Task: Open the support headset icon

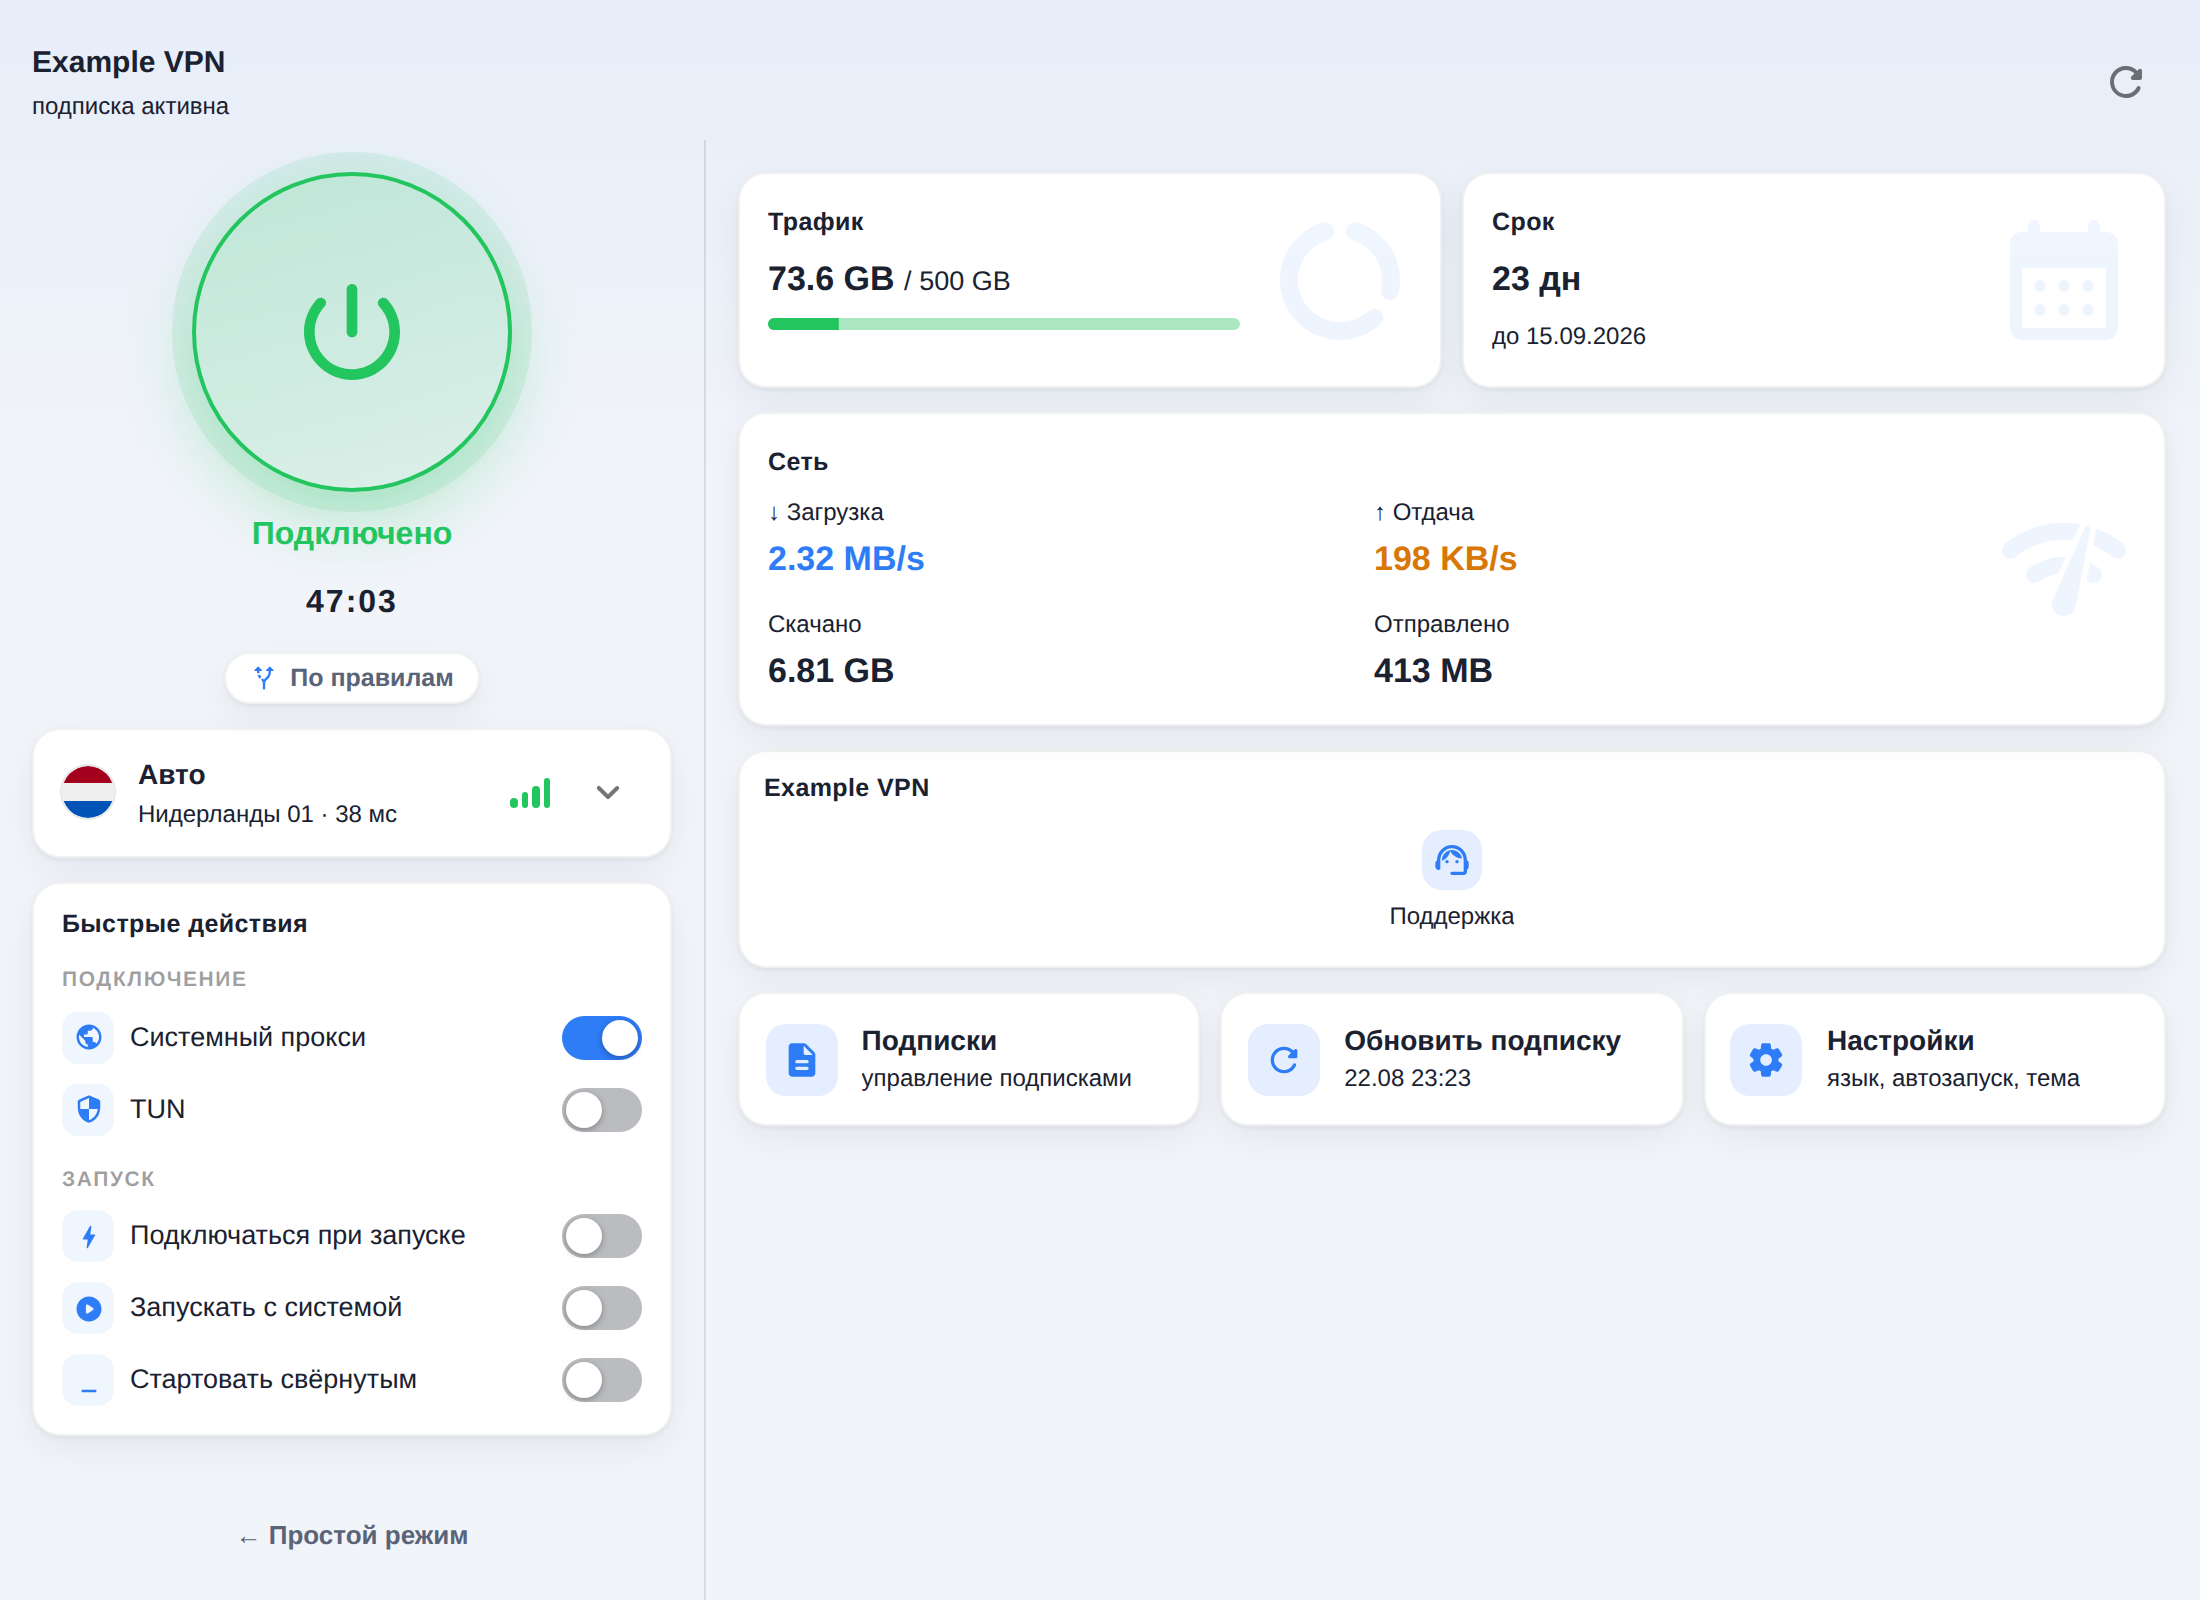Action: click(x=1451, y=860)
